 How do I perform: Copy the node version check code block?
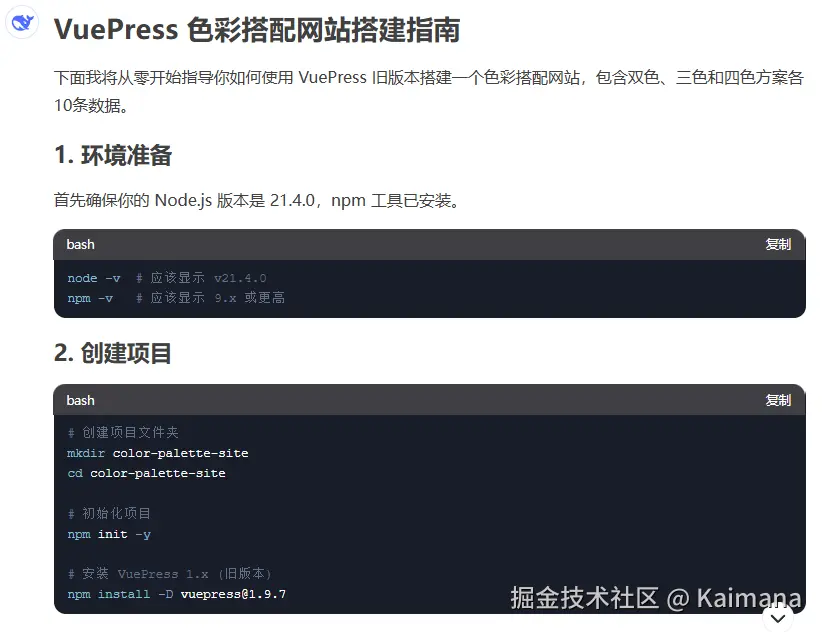click(x=777, y=245)
